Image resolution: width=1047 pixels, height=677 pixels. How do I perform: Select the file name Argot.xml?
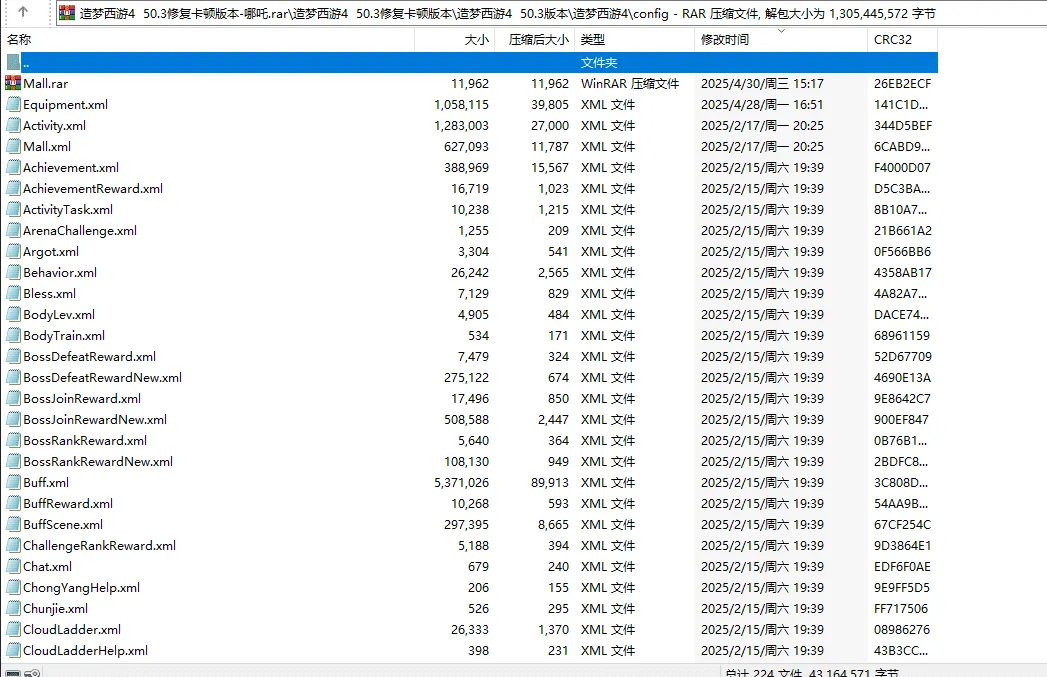point(51,252)
